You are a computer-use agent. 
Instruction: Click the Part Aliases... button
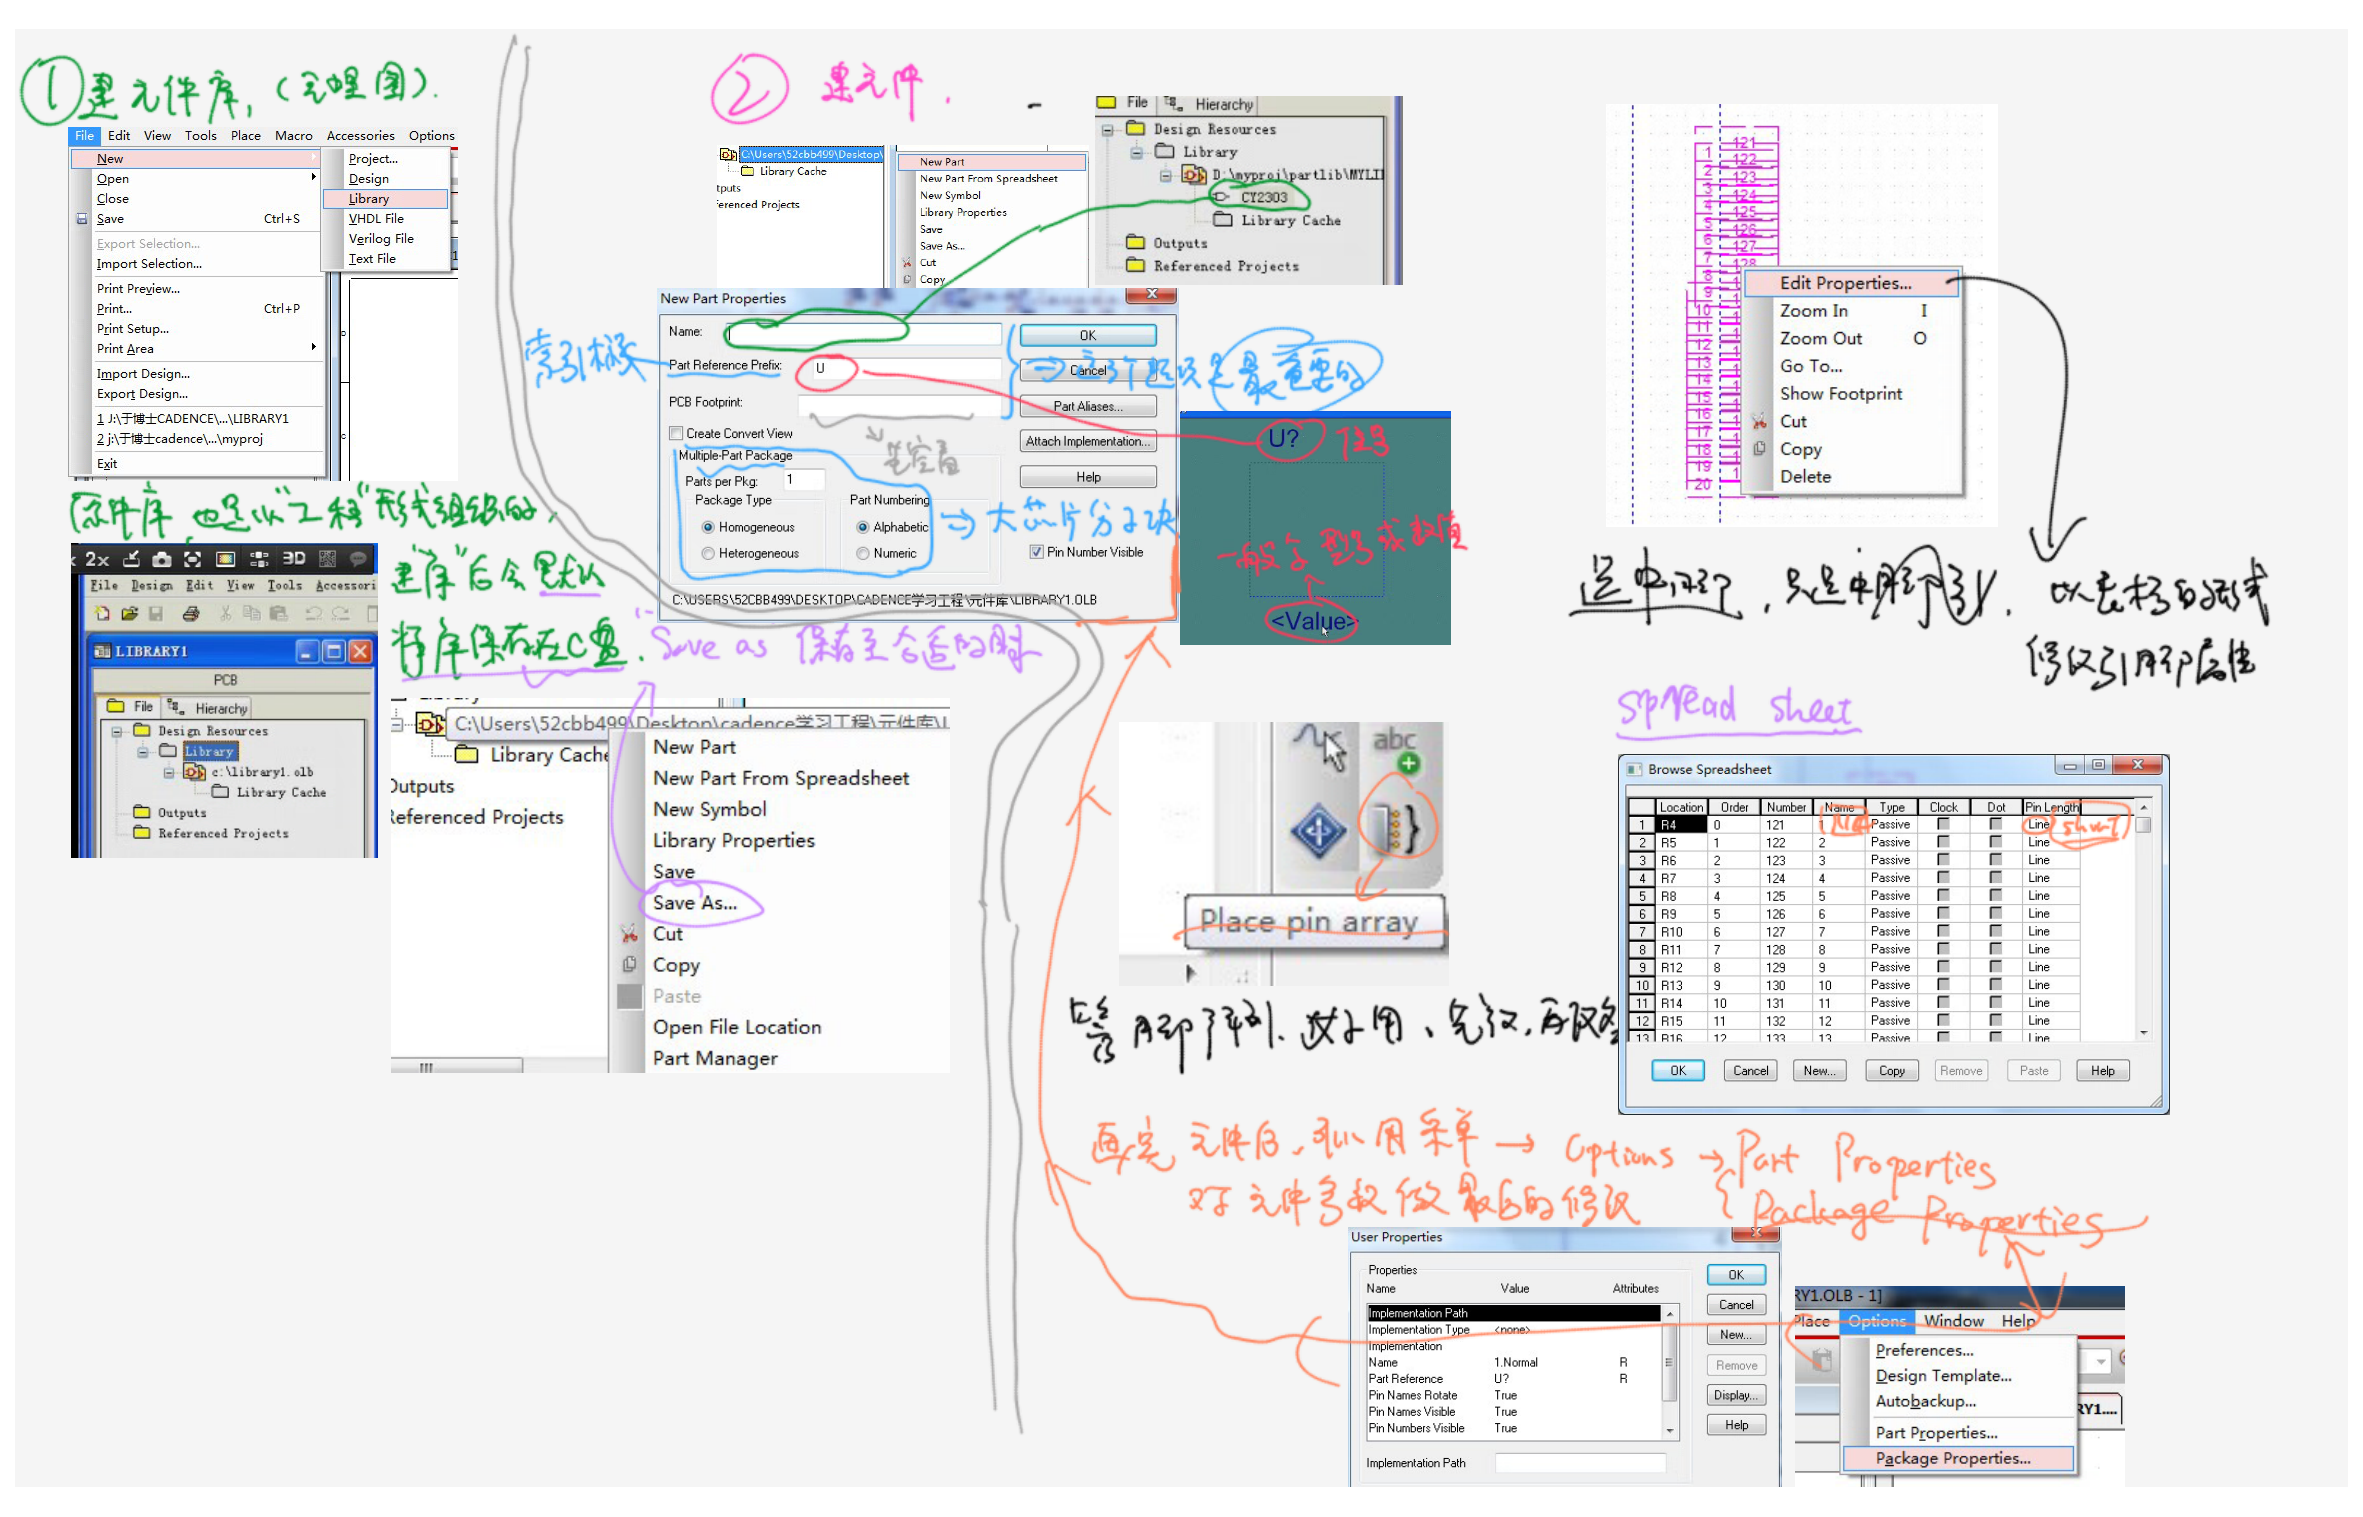1088,406
